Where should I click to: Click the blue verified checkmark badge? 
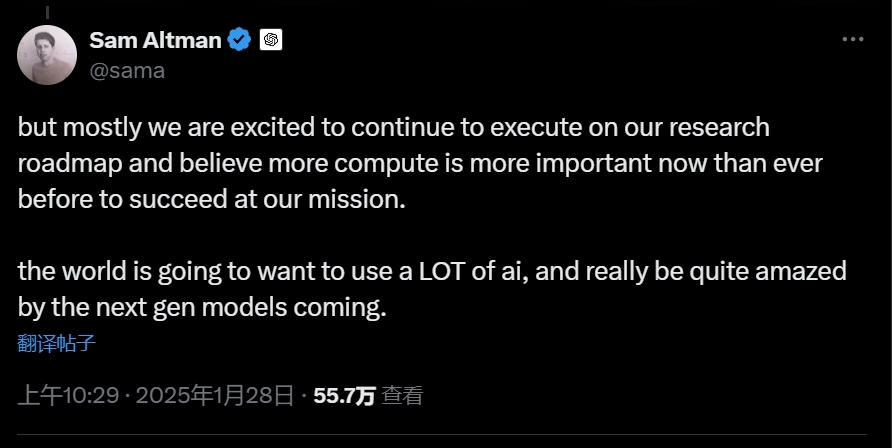pos(239,40)
